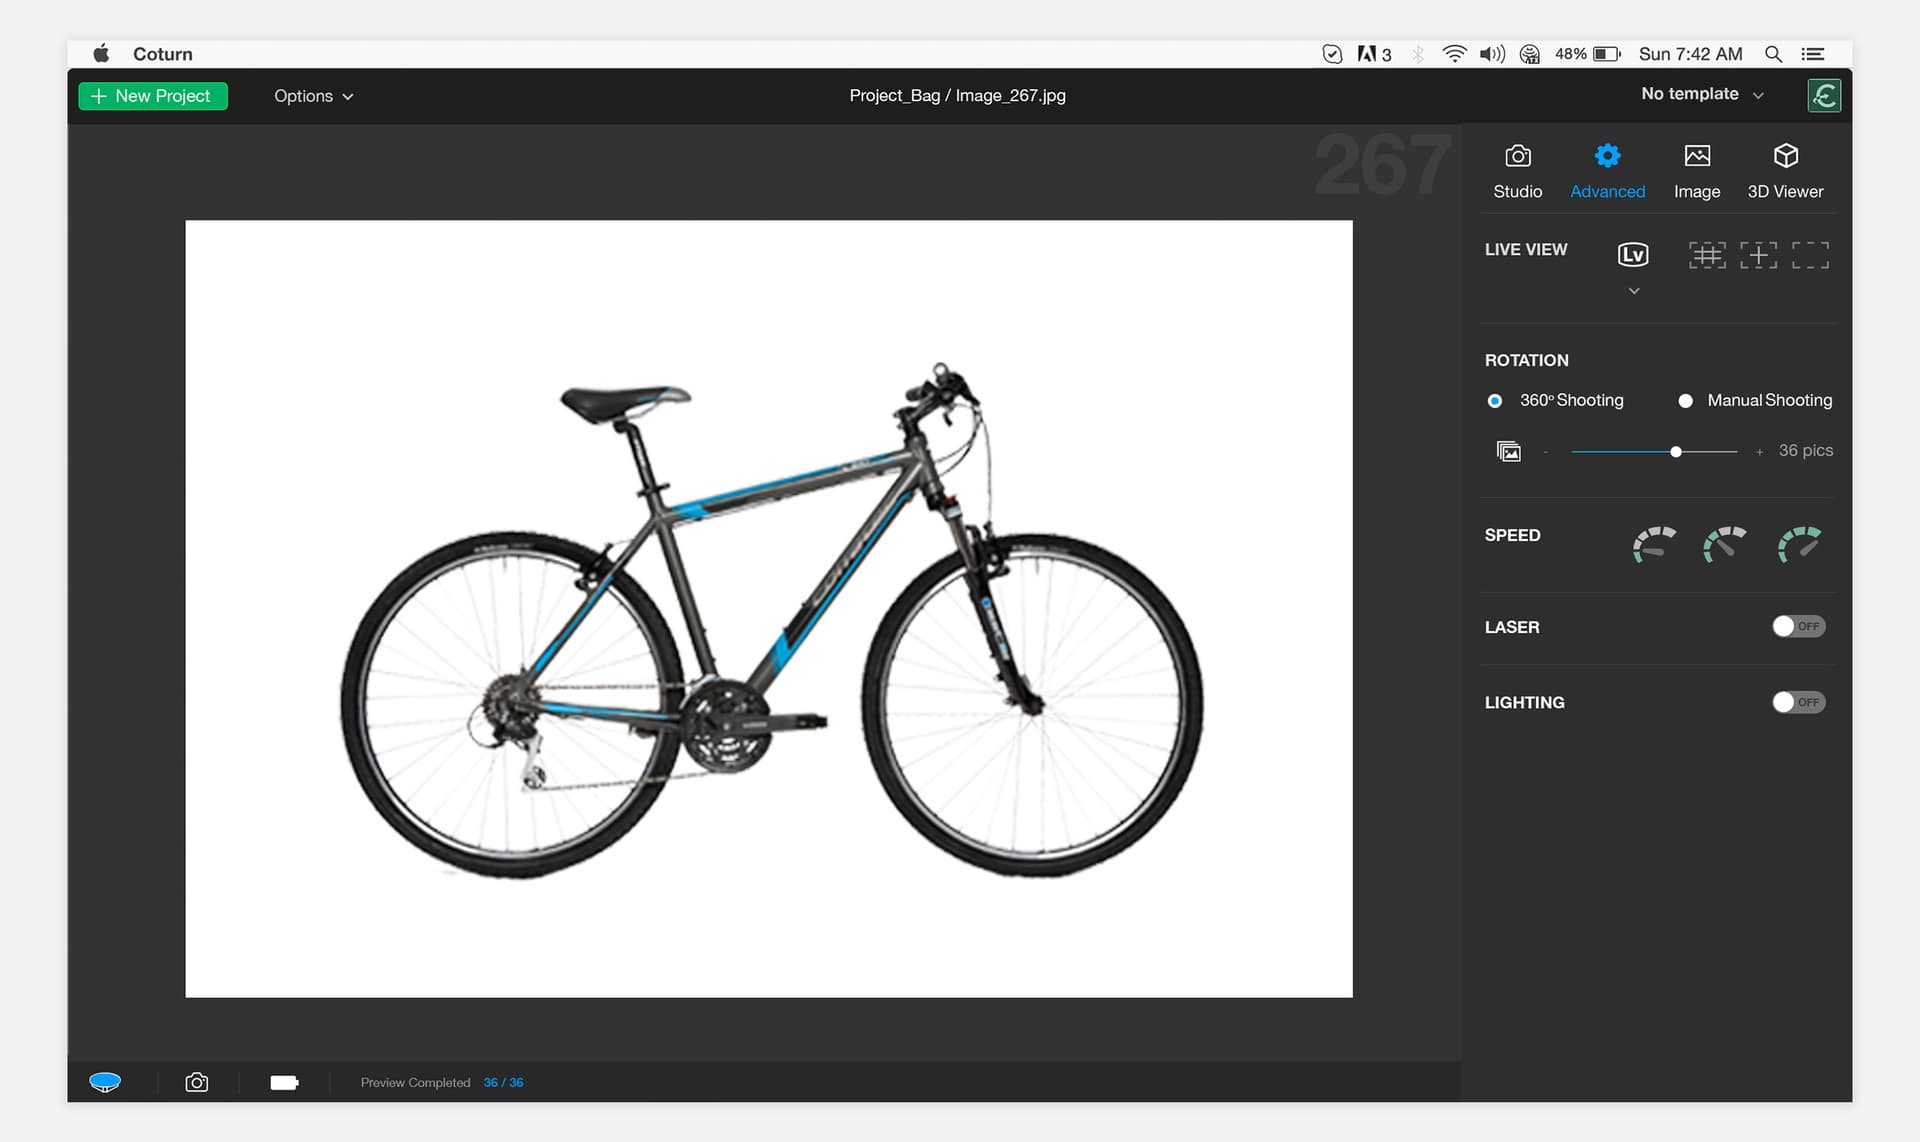Viewport: 1920px width, 1142px height.
Task: Open the Image tab
Action: (x=1697, y=171)
